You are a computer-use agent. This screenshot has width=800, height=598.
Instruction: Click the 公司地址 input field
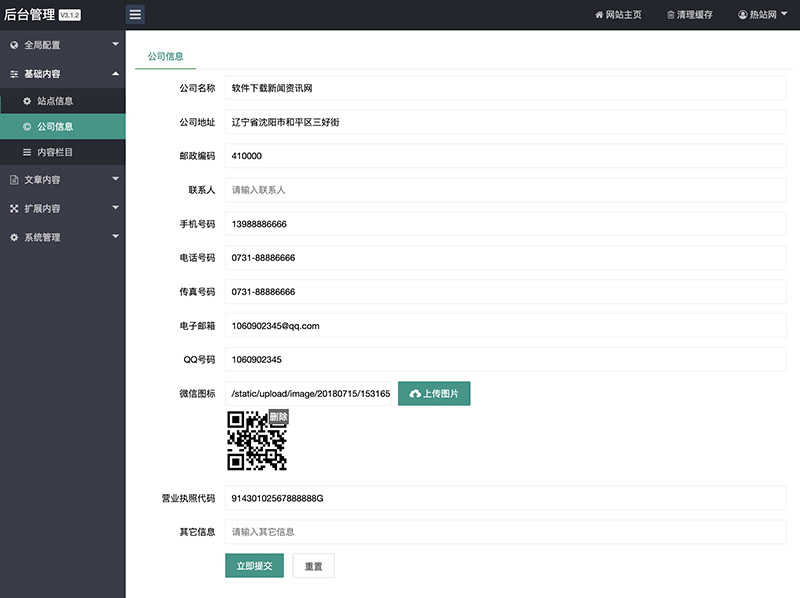505,122
